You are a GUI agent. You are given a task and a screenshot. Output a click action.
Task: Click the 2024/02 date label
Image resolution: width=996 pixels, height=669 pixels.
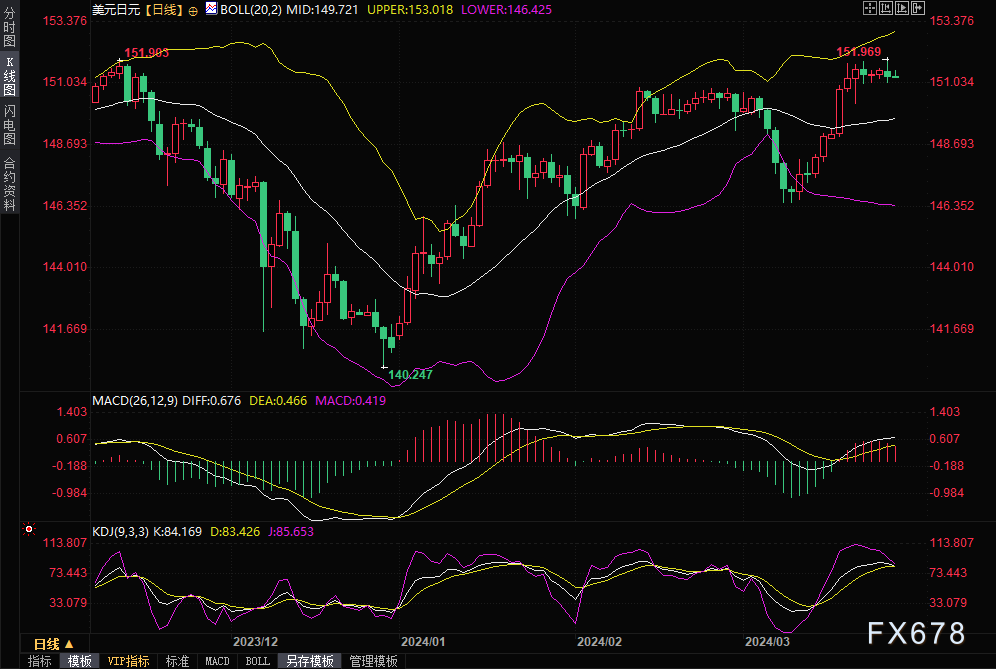599,642
